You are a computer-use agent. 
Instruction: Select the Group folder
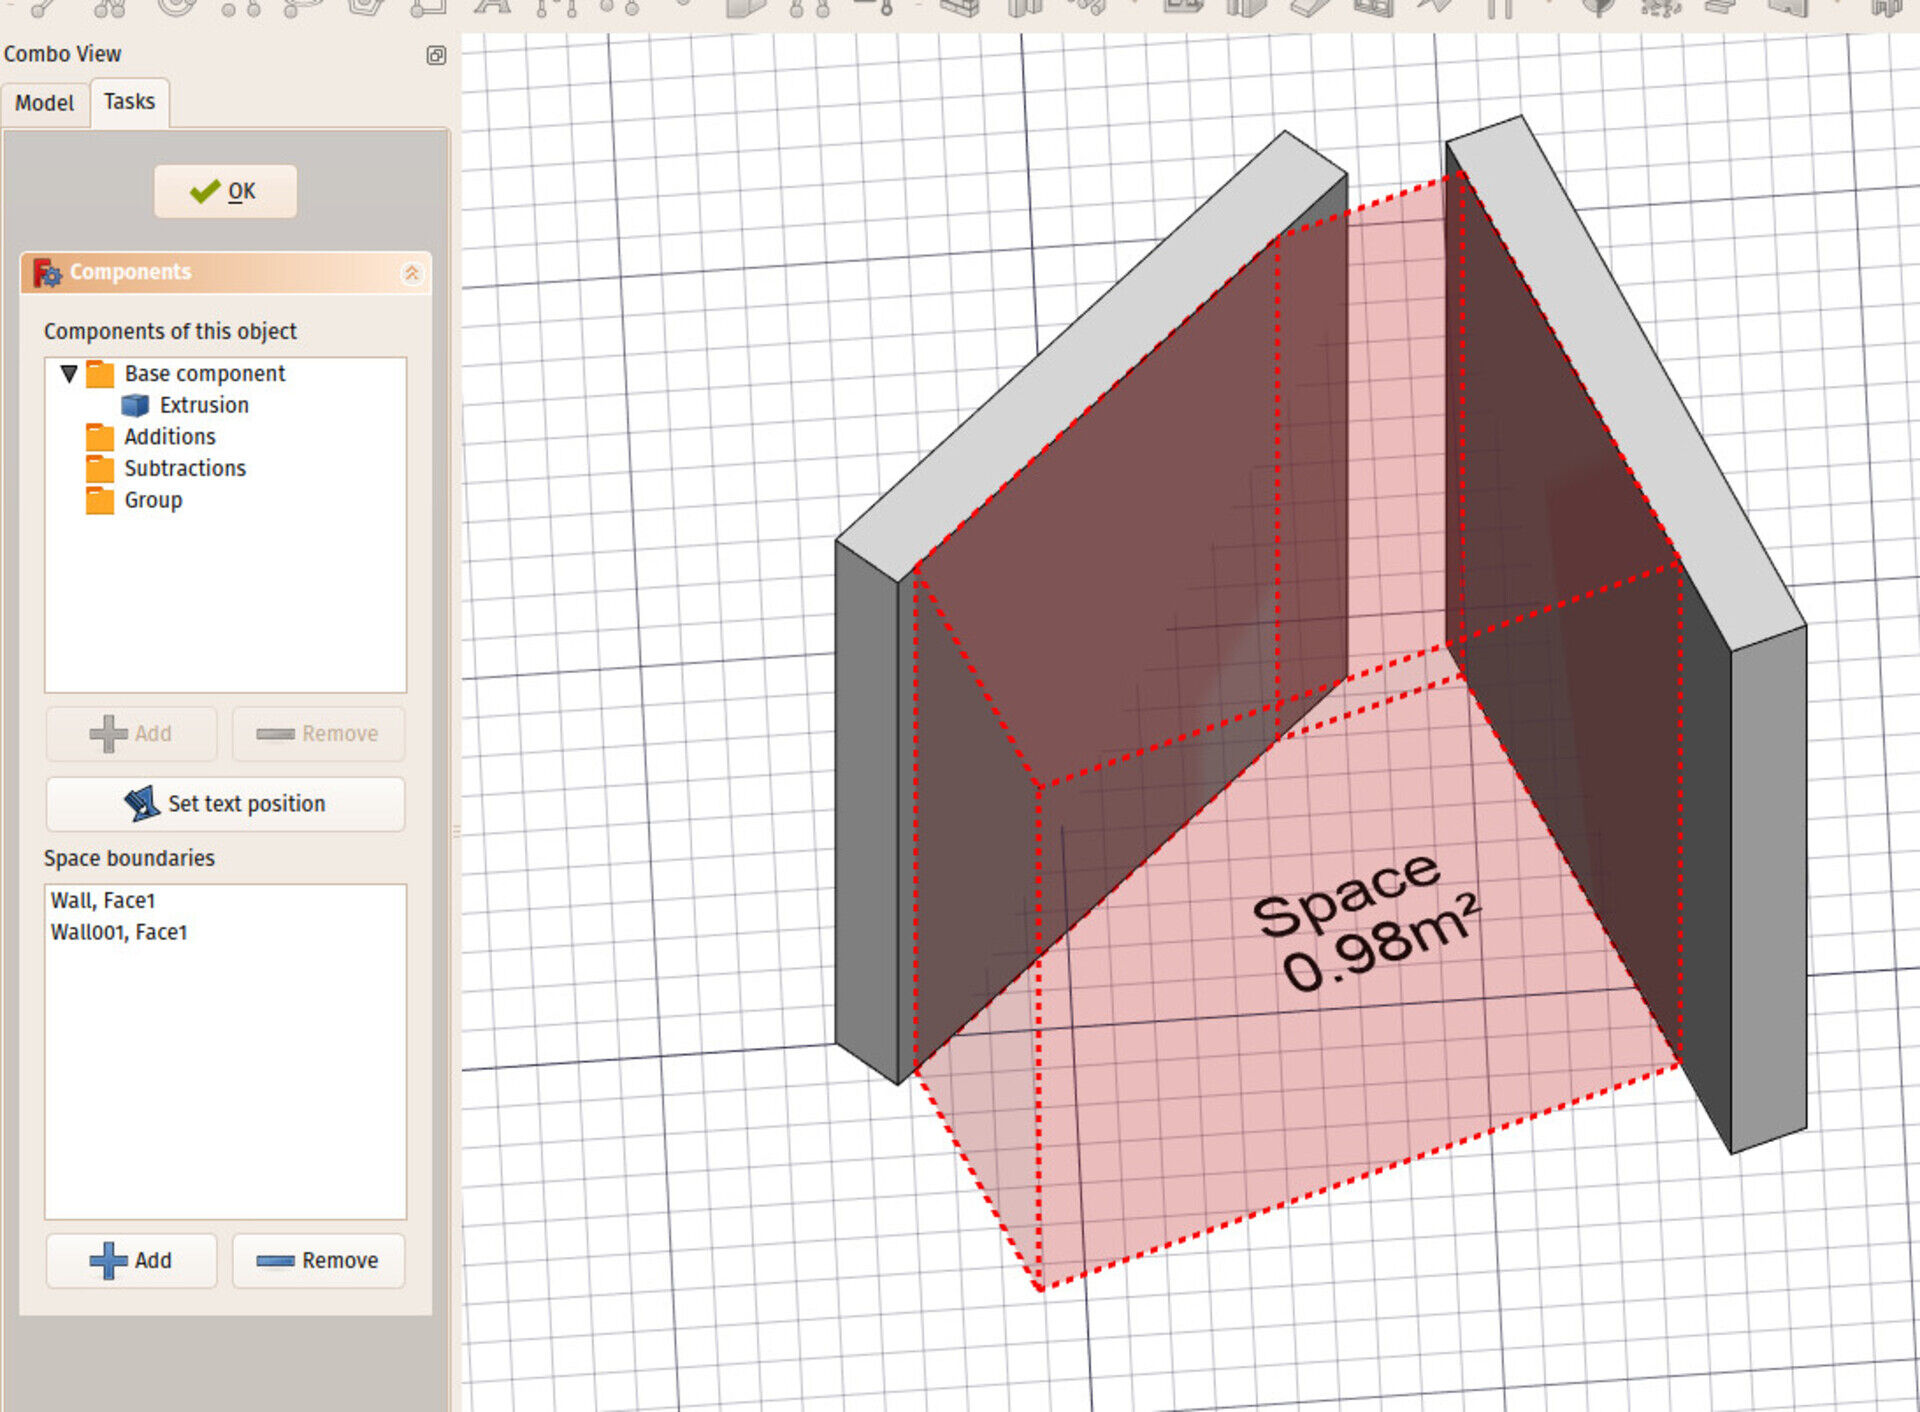coord(152,500)
